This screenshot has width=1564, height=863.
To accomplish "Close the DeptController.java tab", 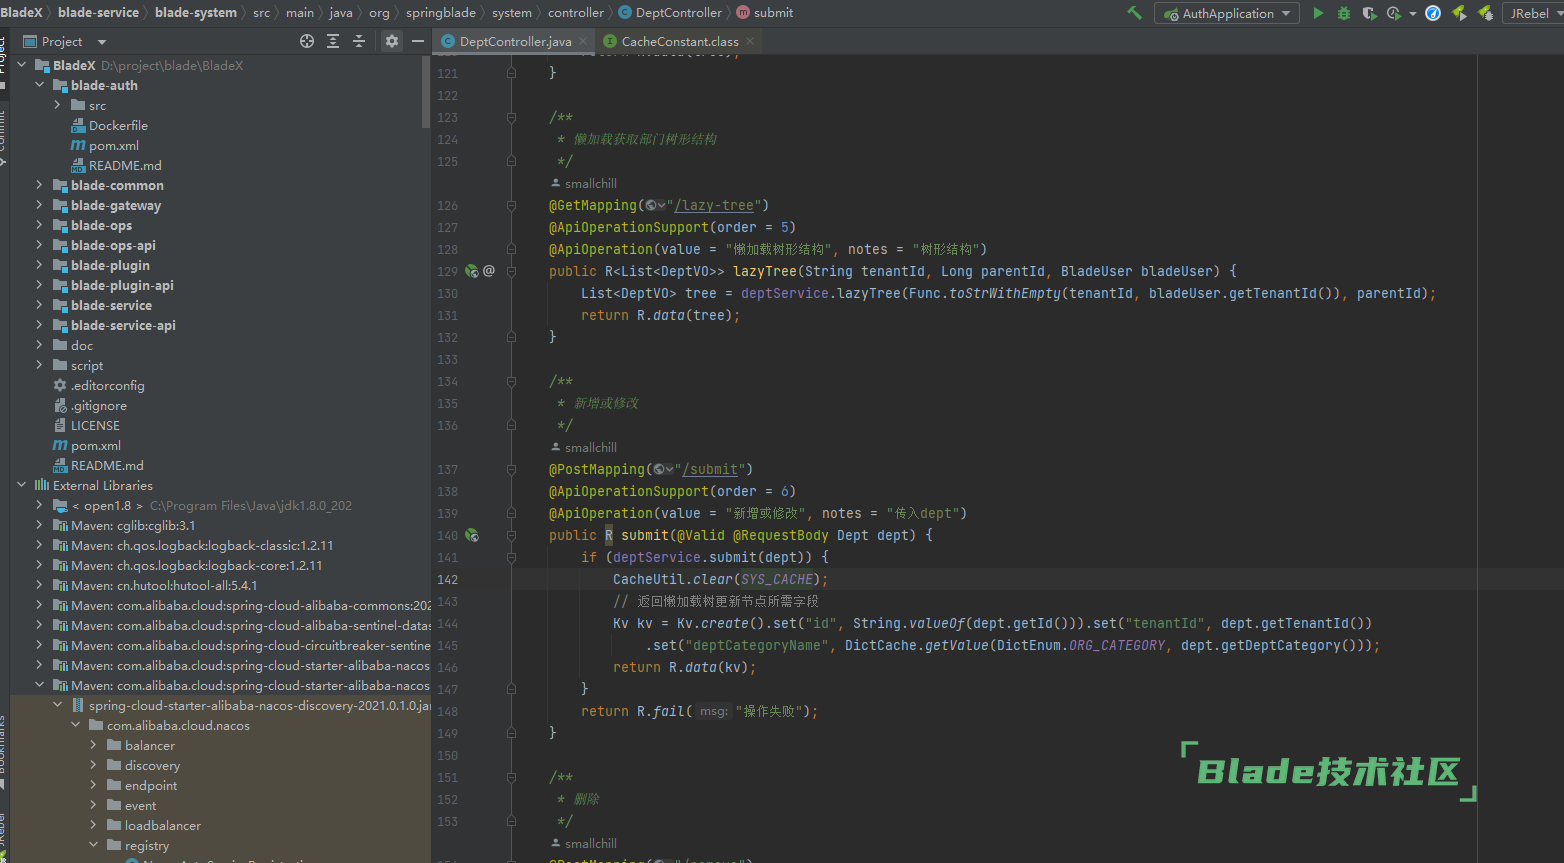I will 583,41.
